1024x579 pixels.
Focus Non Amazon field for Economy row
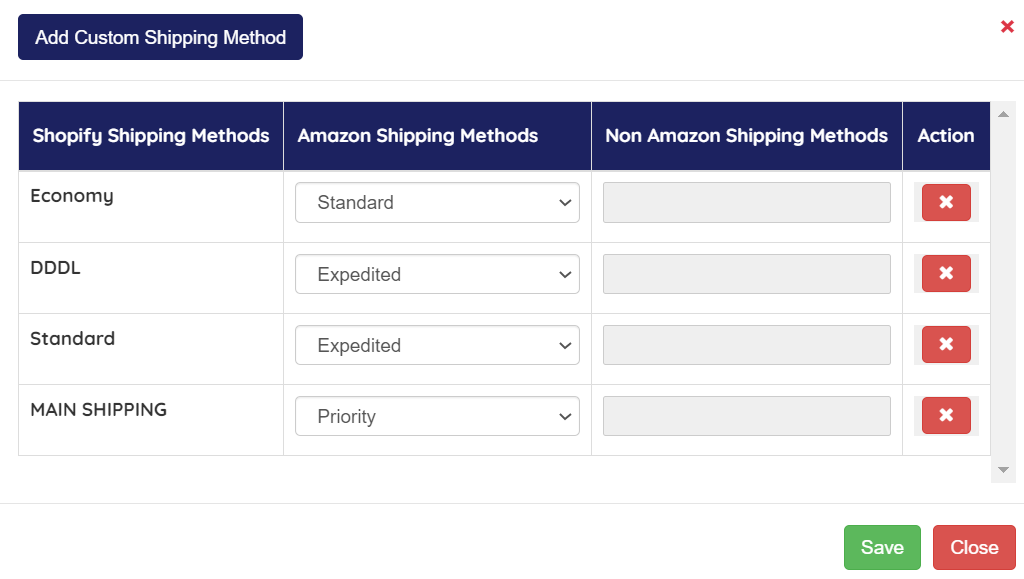pos(746,203)
